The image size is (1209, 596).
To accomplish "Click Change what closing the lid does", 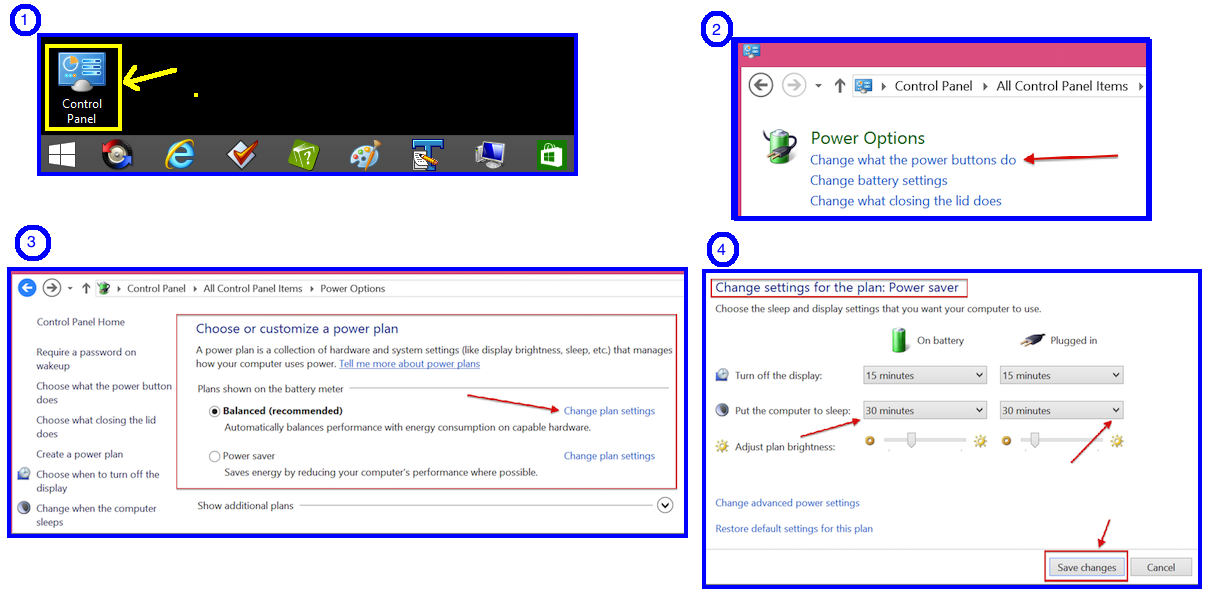I will point(906,200).
